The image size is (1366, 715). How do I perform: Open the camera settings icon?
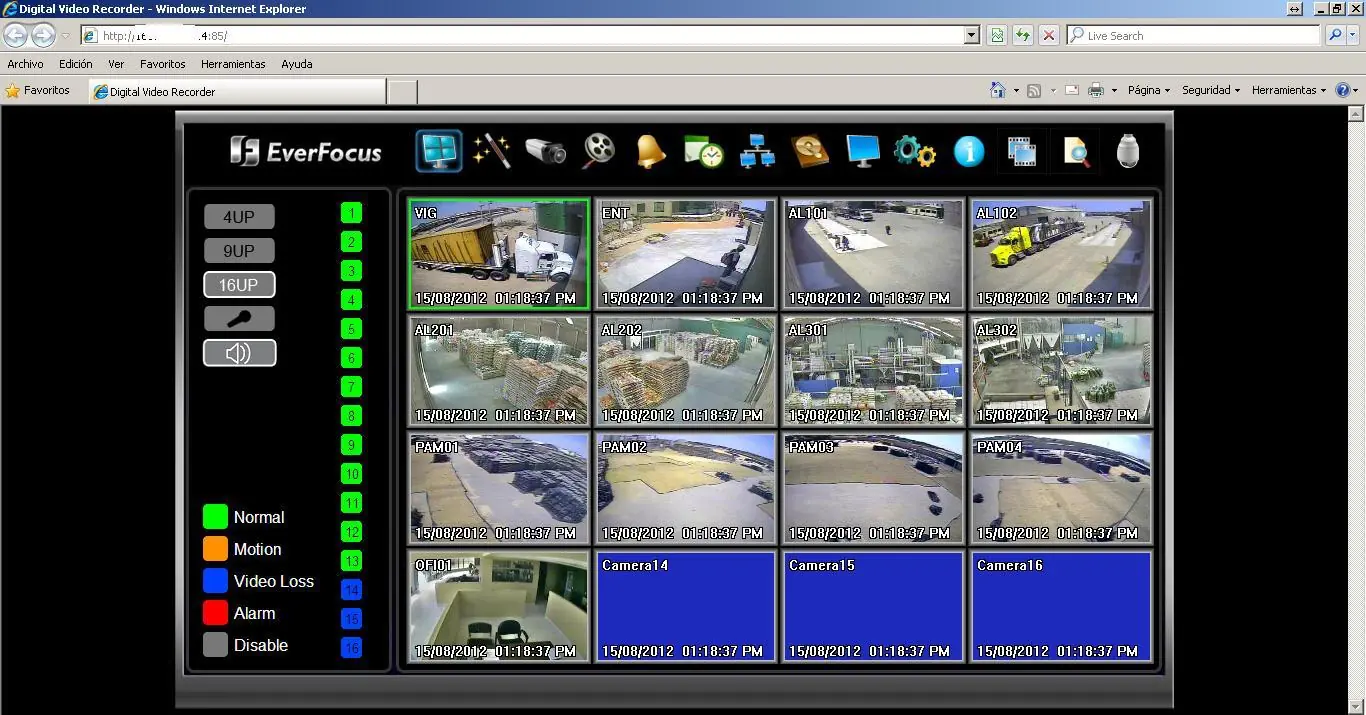[x=546, y=151]
